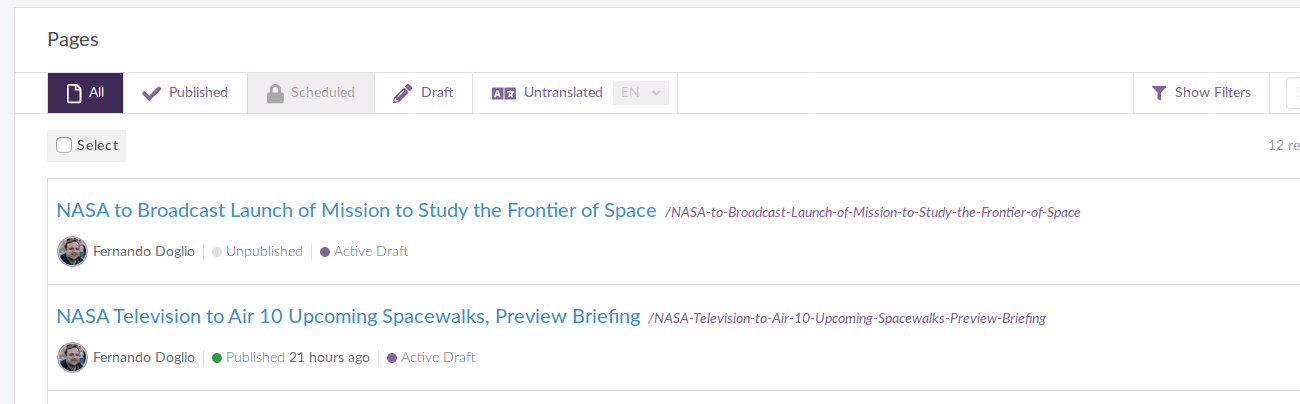The image size is (1300, 404).
Task: Click the checkmark icon beside Published
Action: click(x=151, y=93)
